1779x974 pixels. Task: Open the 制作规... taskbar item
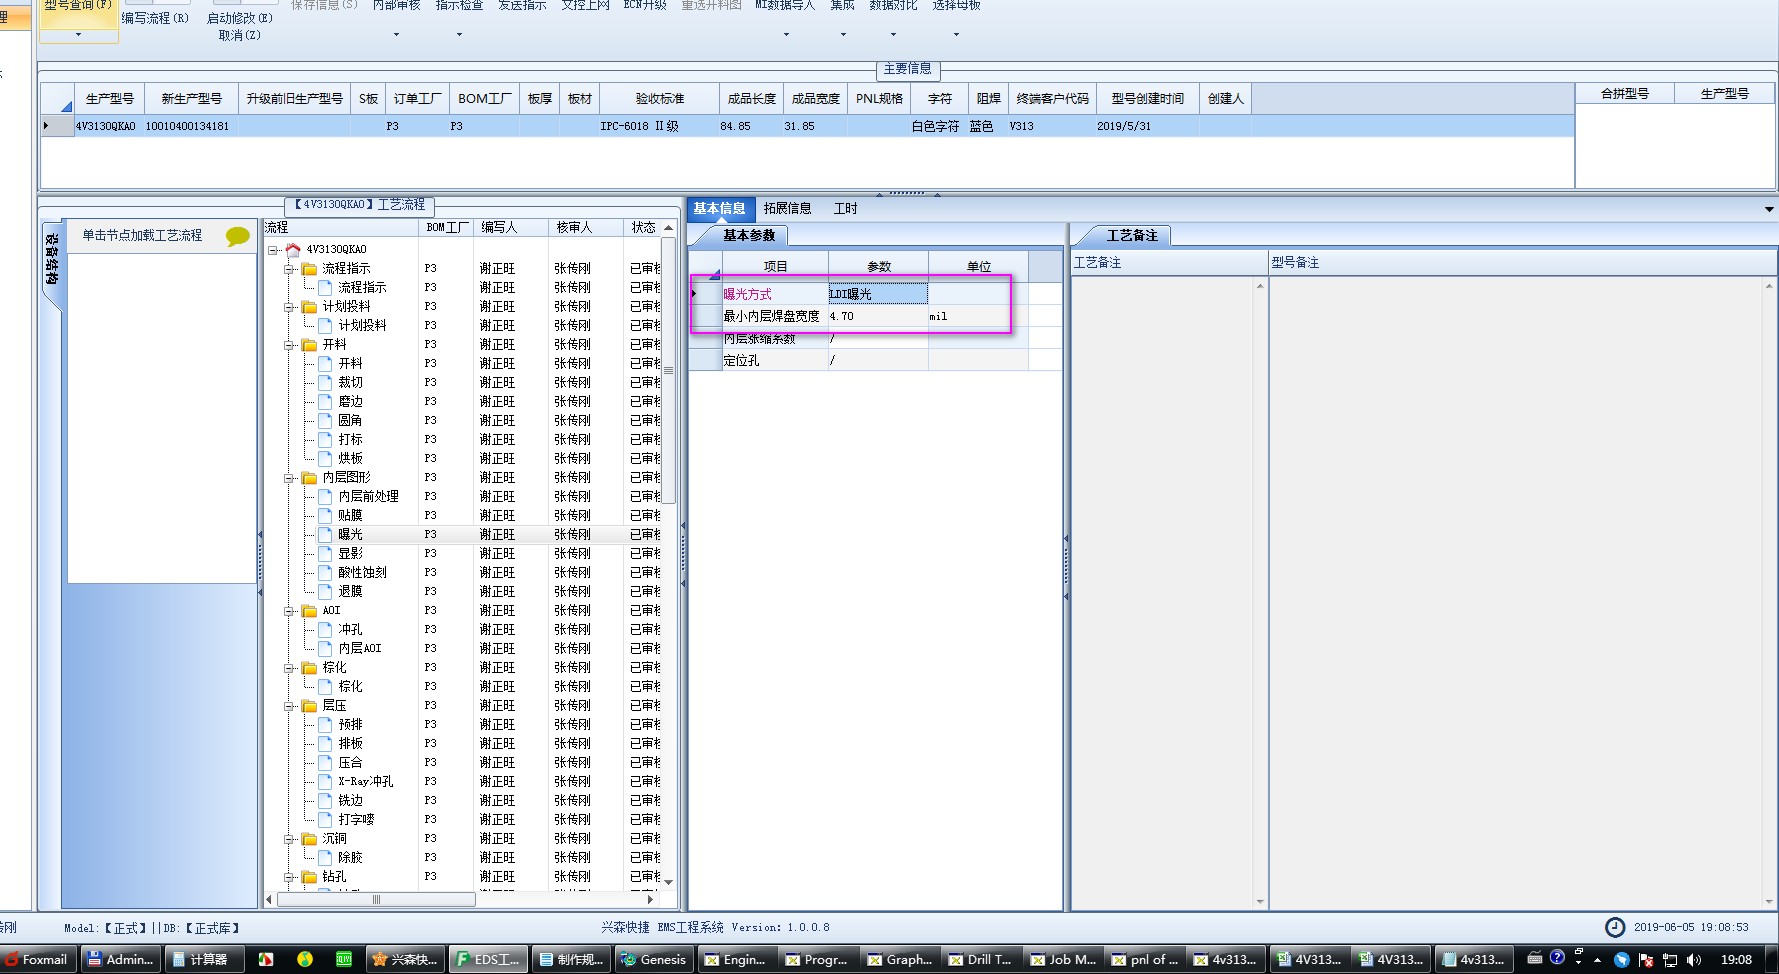(570, 959)
